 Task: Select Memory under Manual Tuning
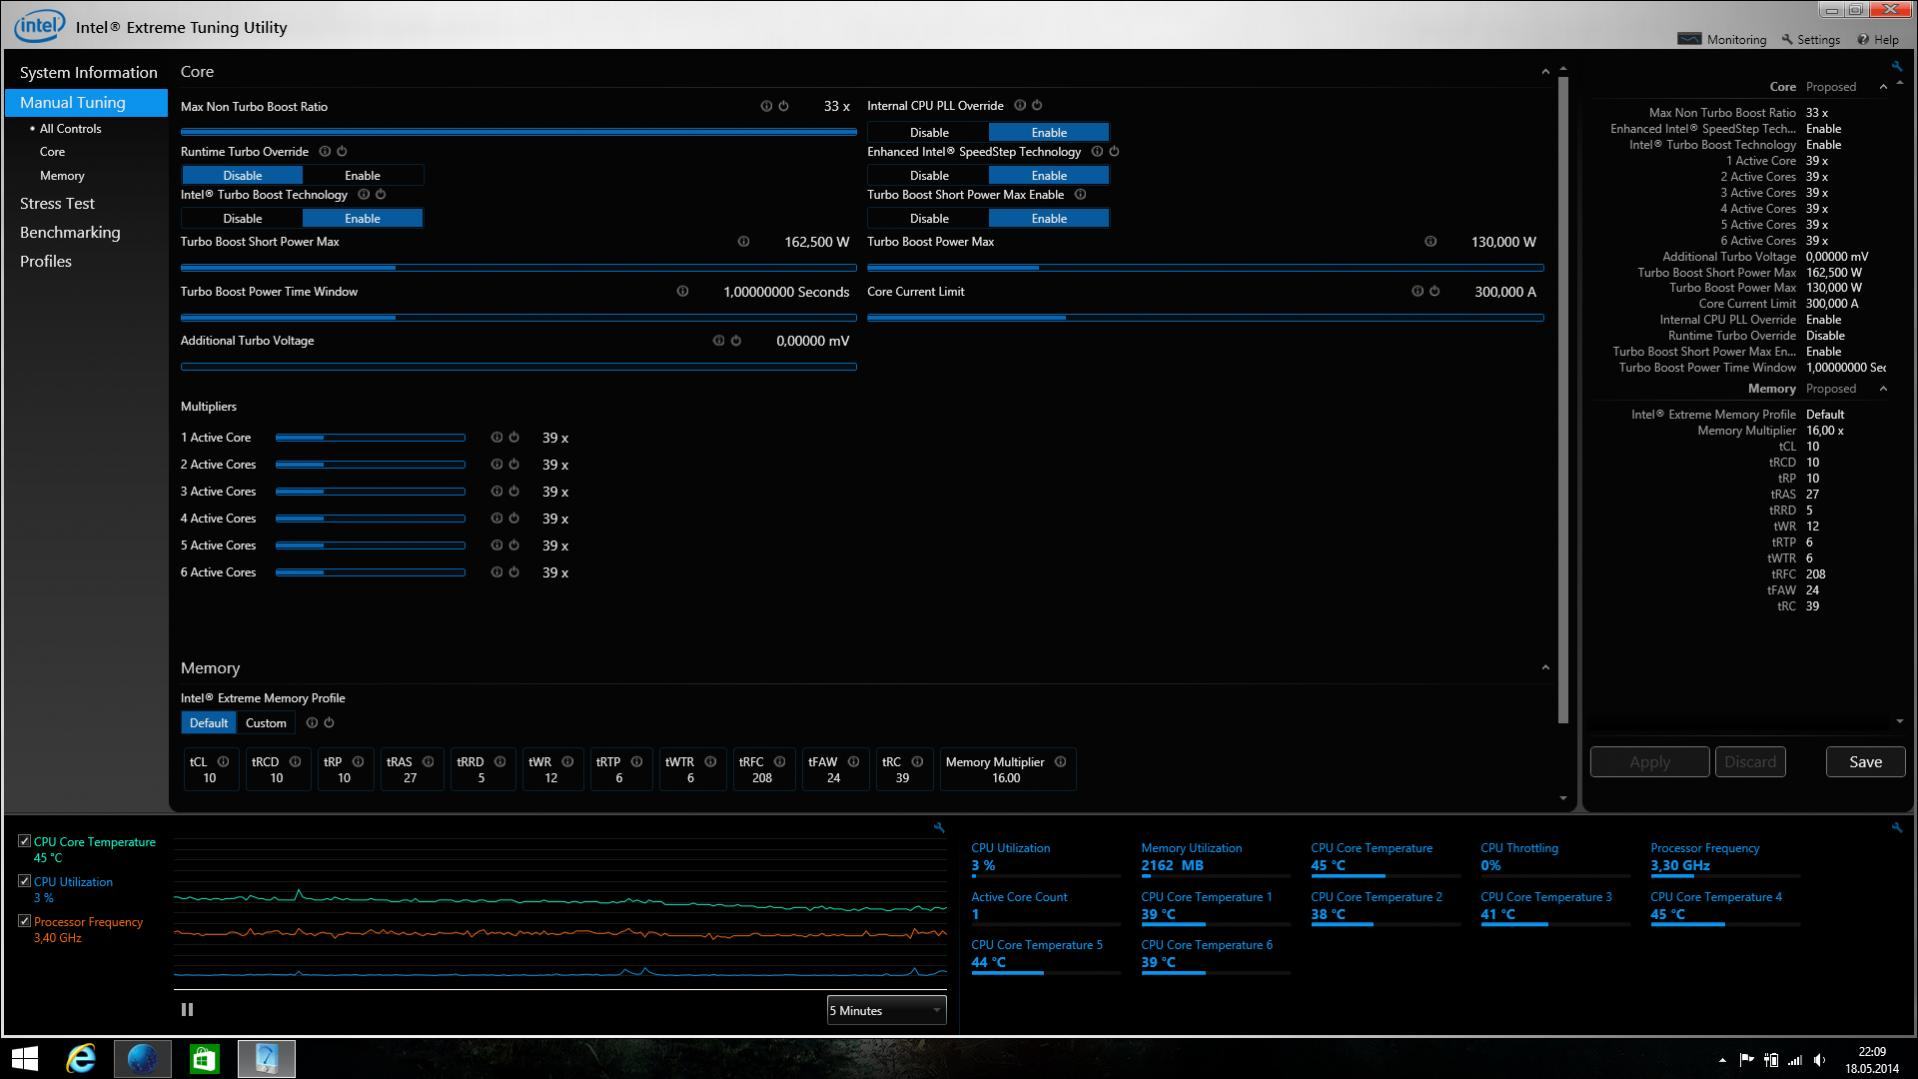62,176
